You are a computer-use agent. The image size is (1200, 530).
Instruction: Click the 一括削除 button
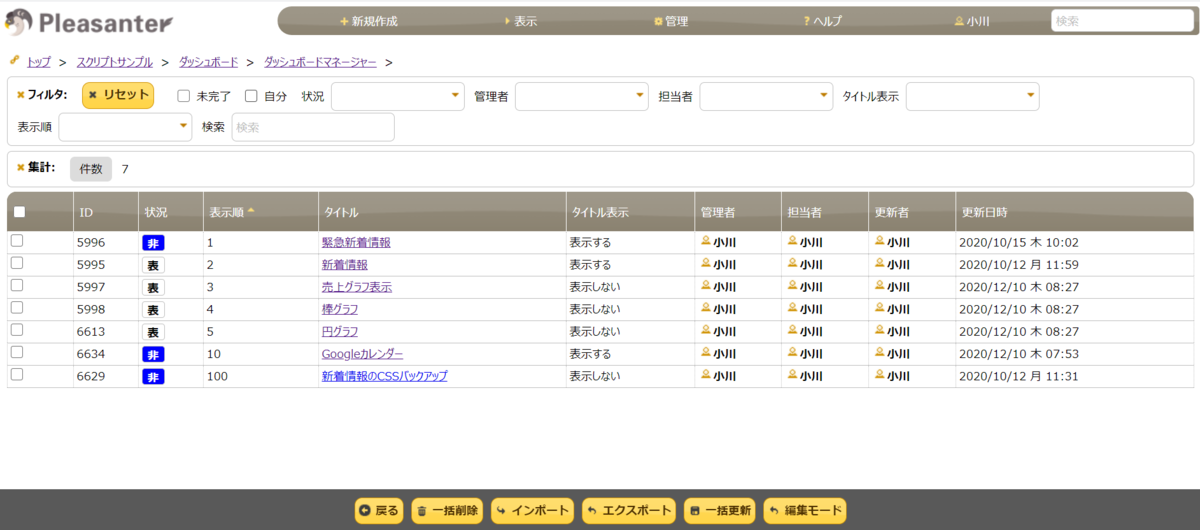click(446, 511)
